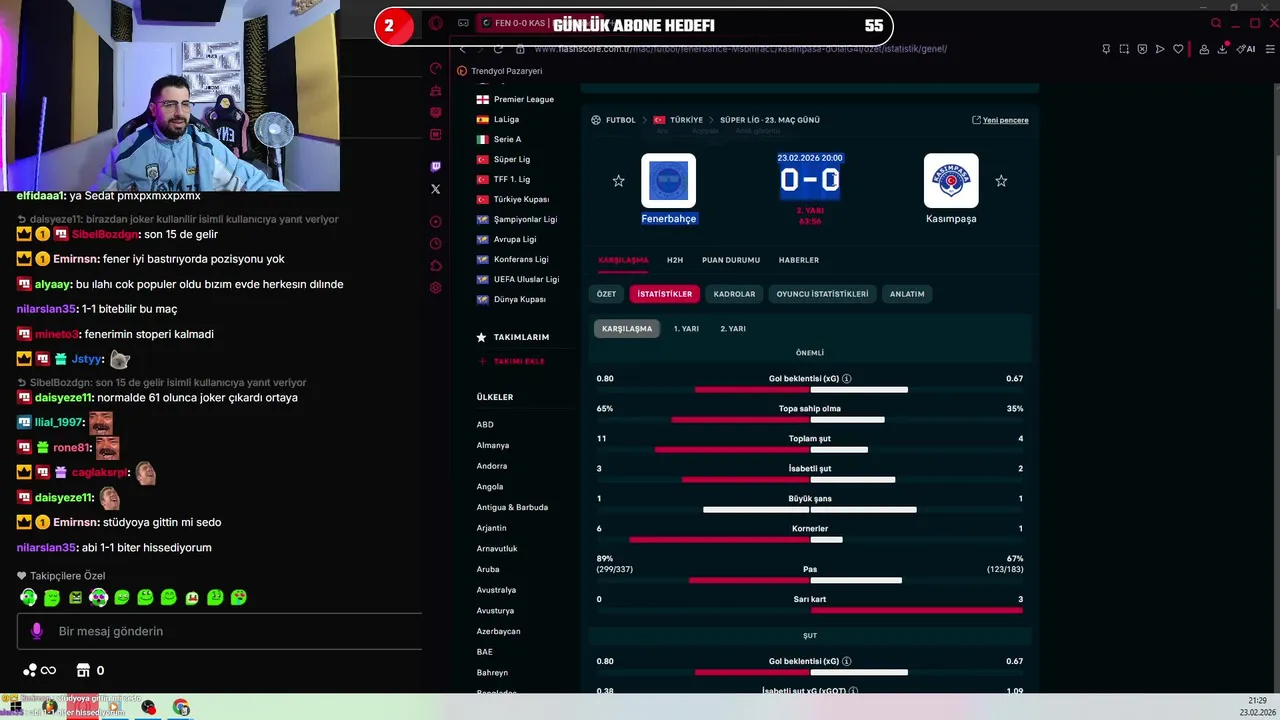Select the 2. YARI filter
1280x720 pixels.
pyautogui.click(x=733, y=329)
